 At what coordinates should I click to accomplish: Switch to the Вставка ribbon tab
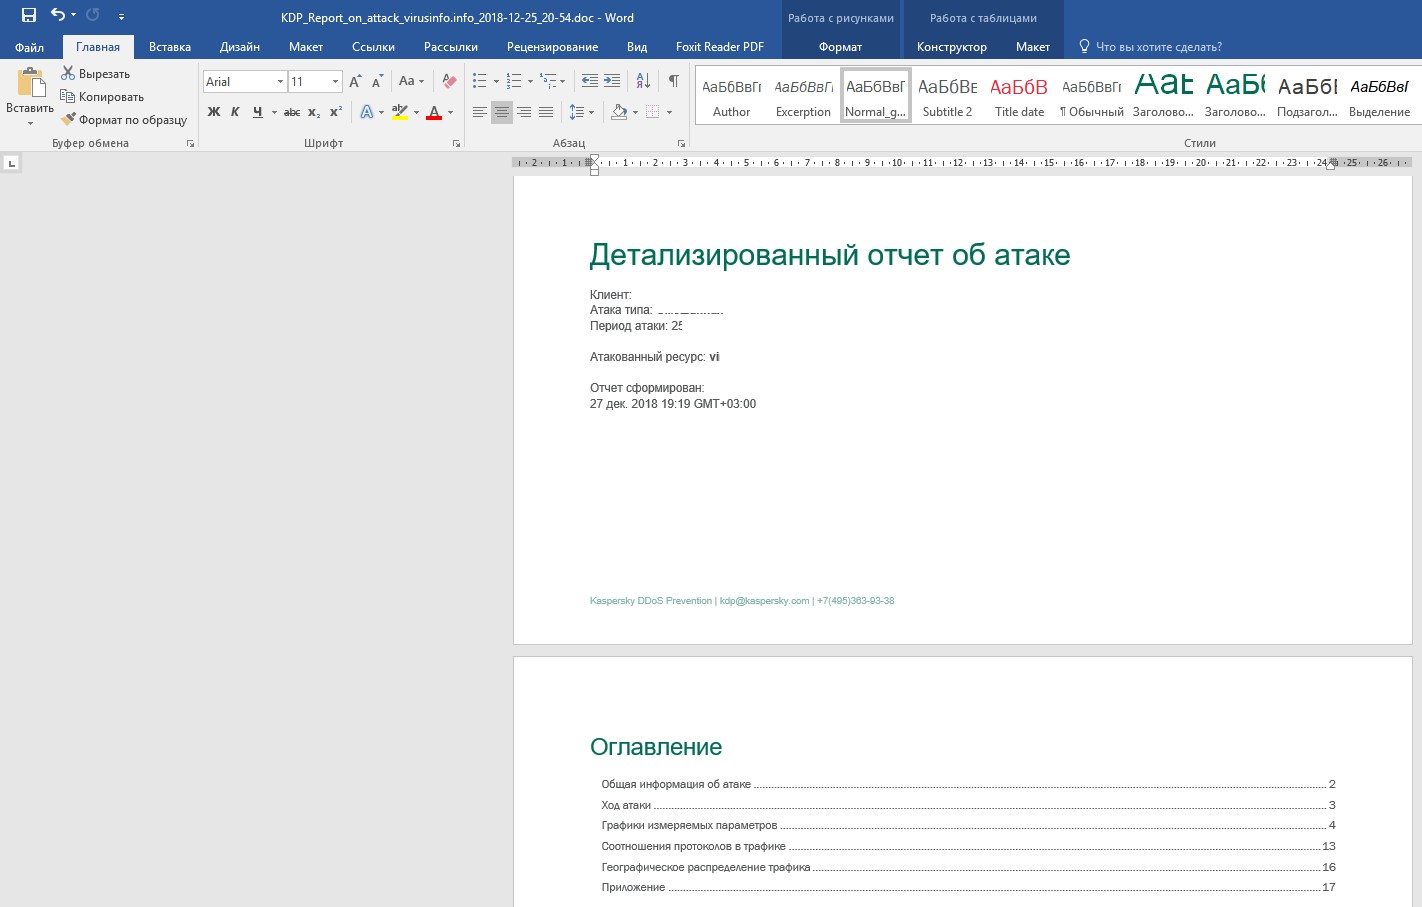click(170, 47)
